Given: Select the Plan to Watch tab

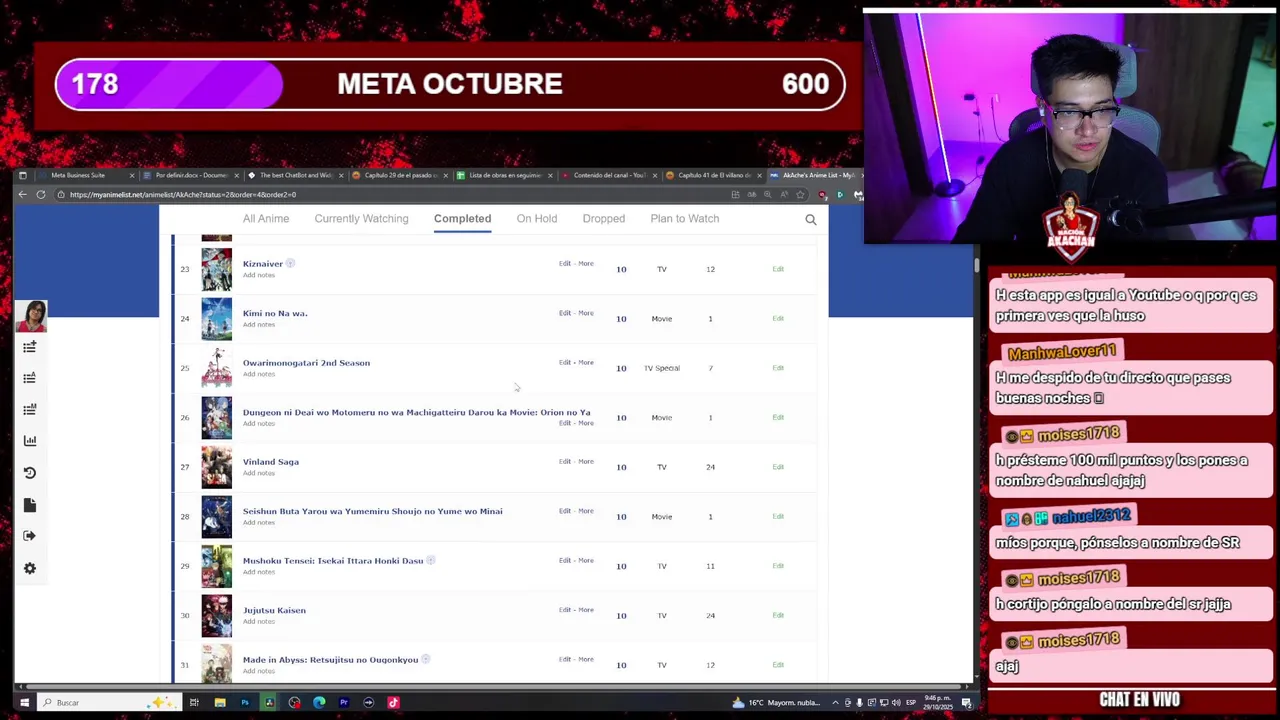Looking at the screenshot, I should (x=684, y=219).
